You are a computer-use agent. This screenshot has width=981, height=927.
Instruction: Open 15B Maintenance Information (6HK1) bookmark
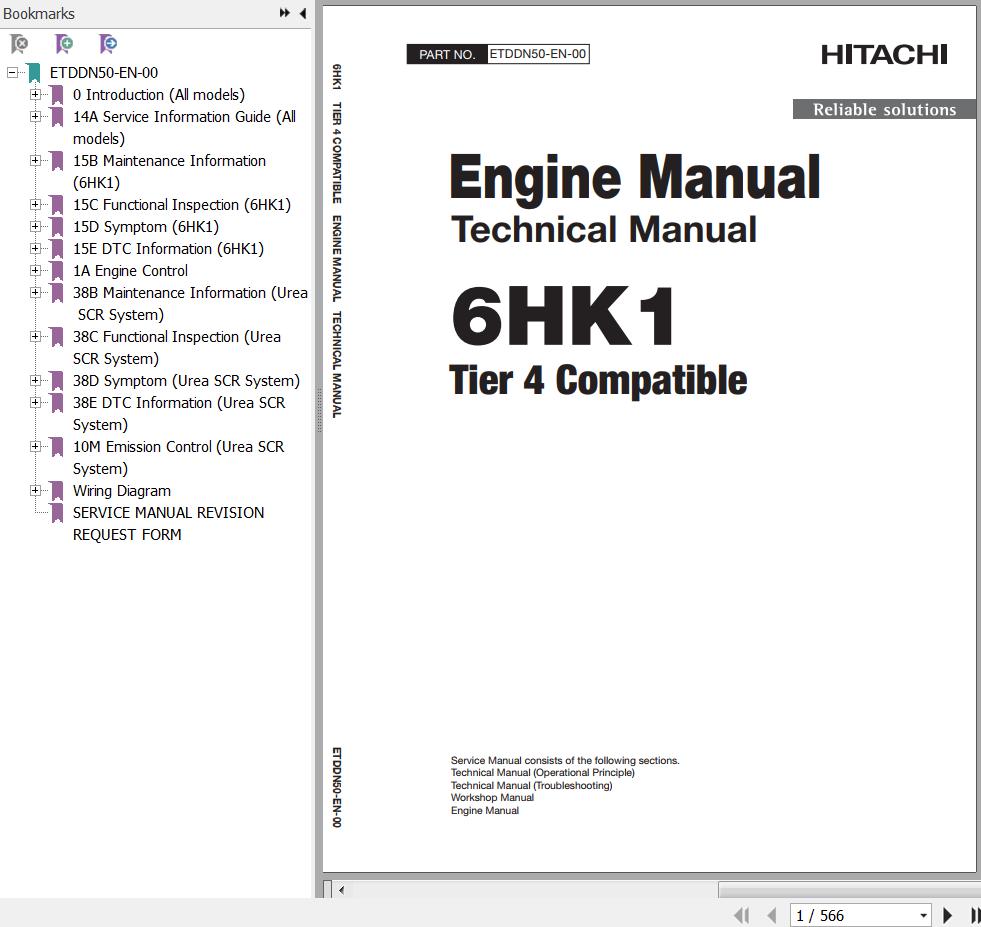[170, 172]
